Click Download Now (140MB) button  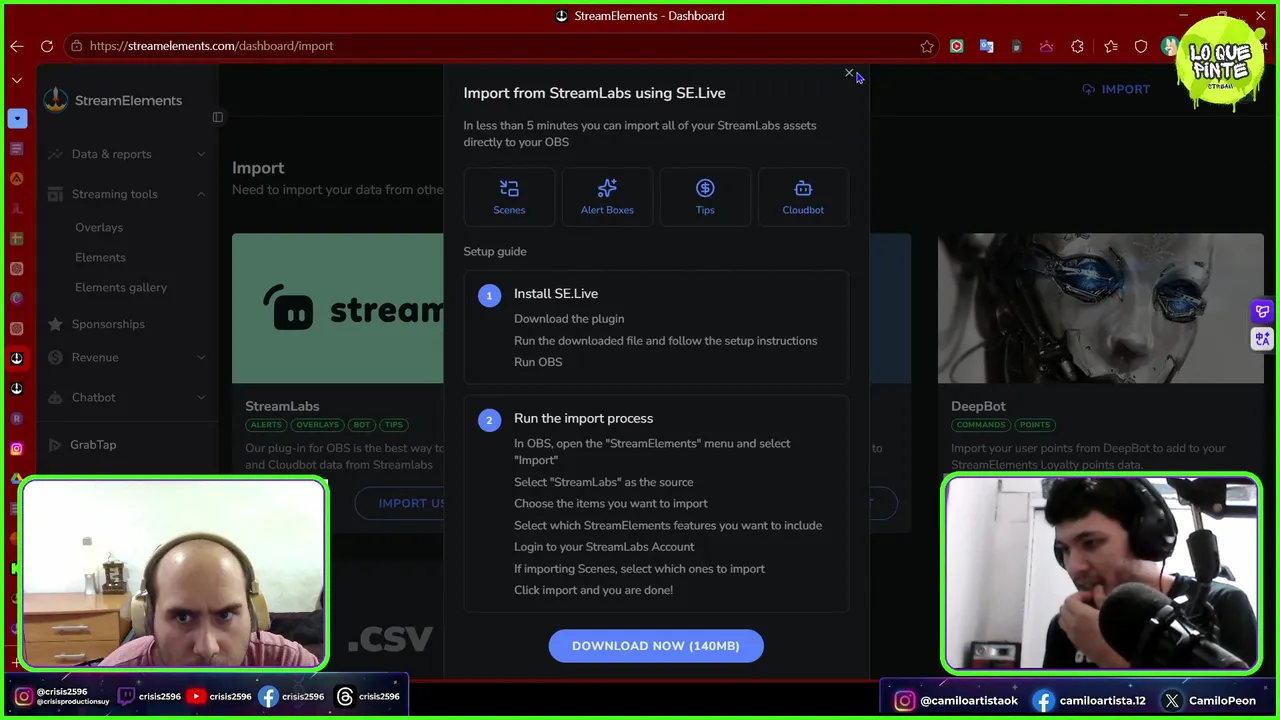click(656, 646)
